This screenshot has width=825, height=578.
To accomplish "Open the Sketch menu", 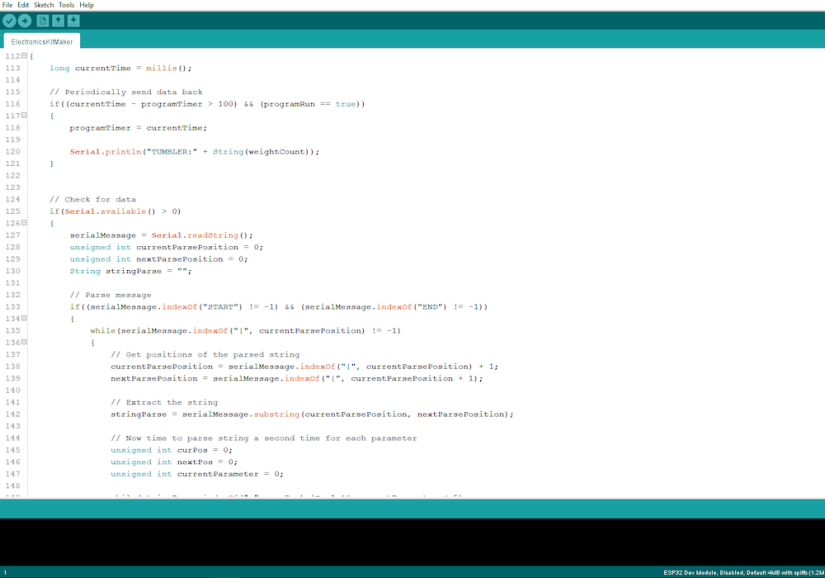I will click(44, 5).
